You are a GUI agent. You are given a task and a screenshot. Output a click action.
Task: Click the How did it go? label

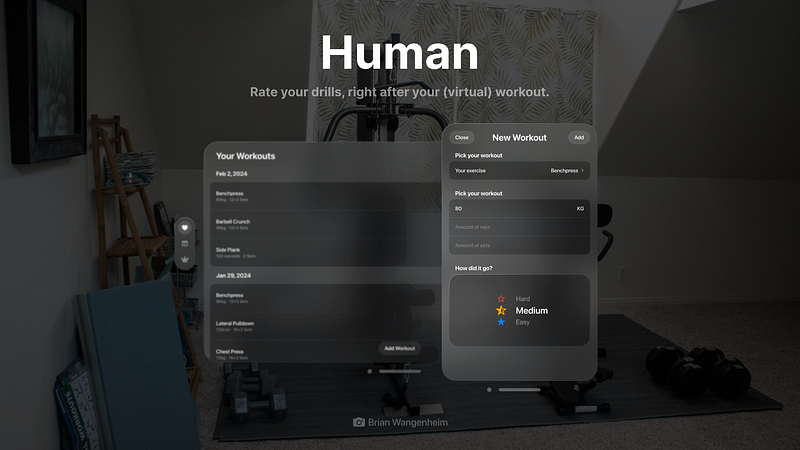[473, 268]
